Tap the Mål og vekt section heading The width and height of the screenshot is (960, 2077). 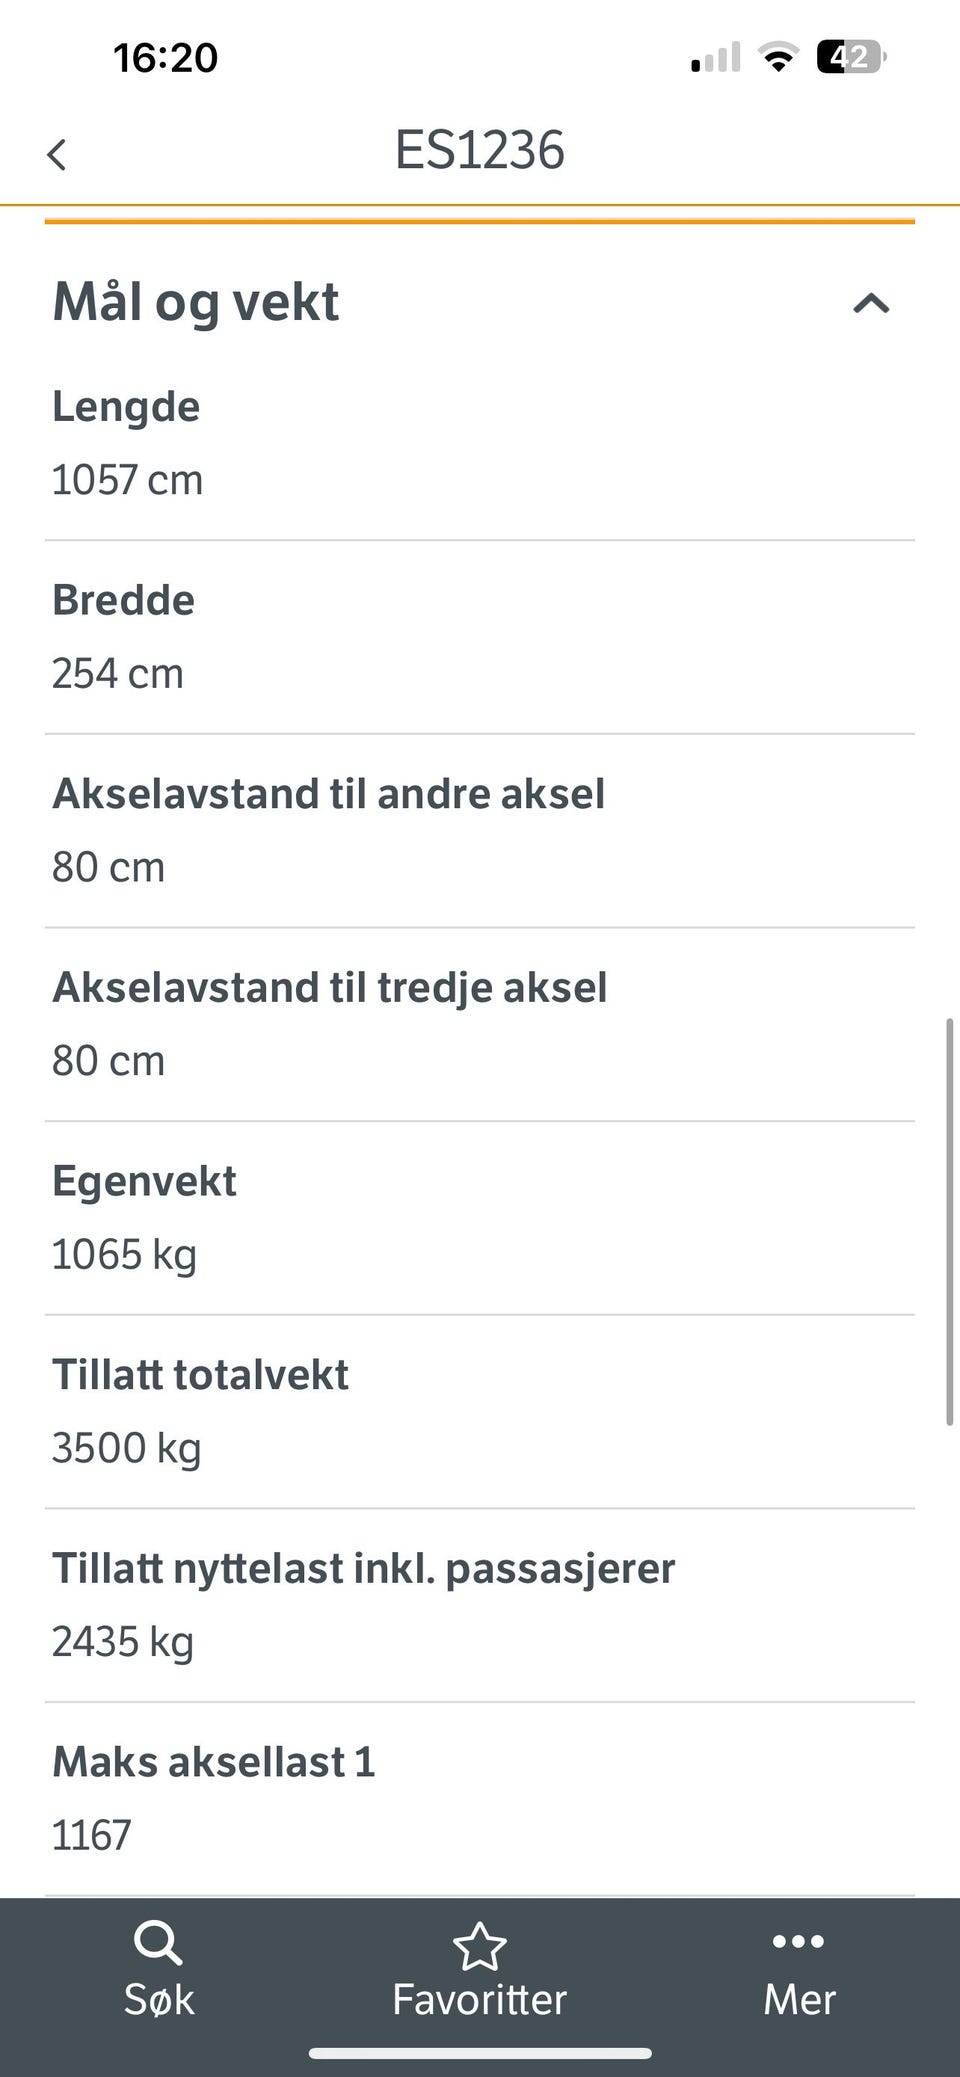pyautogui.click(x=196, y=301)
